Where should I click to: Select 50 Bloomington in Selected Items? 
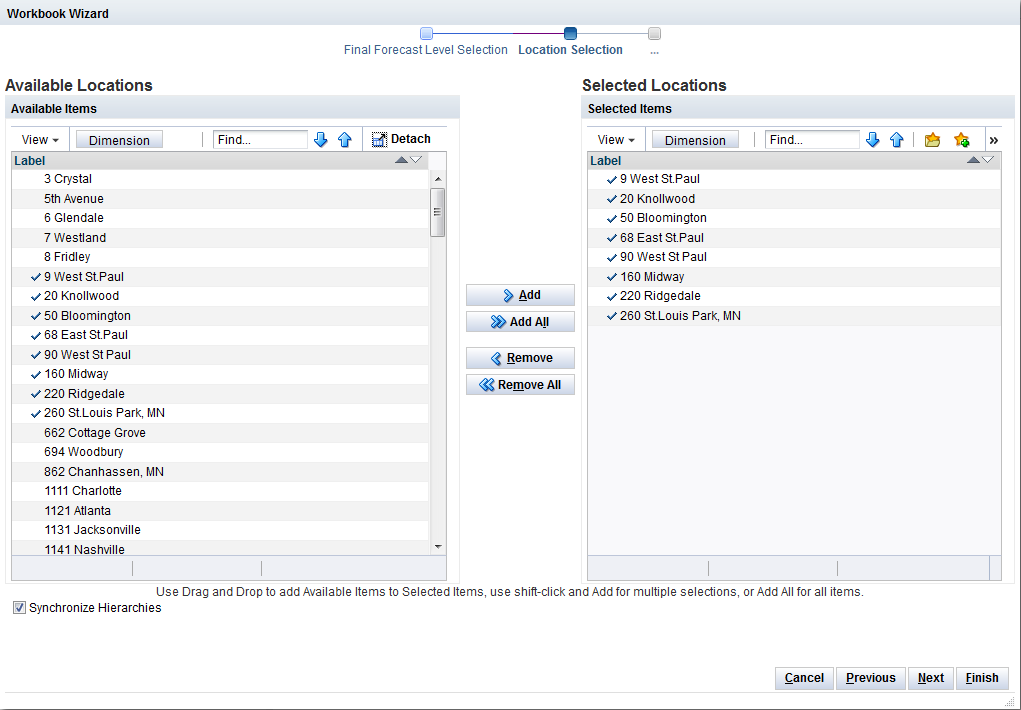pyautogui.click(x=794, y=218)
